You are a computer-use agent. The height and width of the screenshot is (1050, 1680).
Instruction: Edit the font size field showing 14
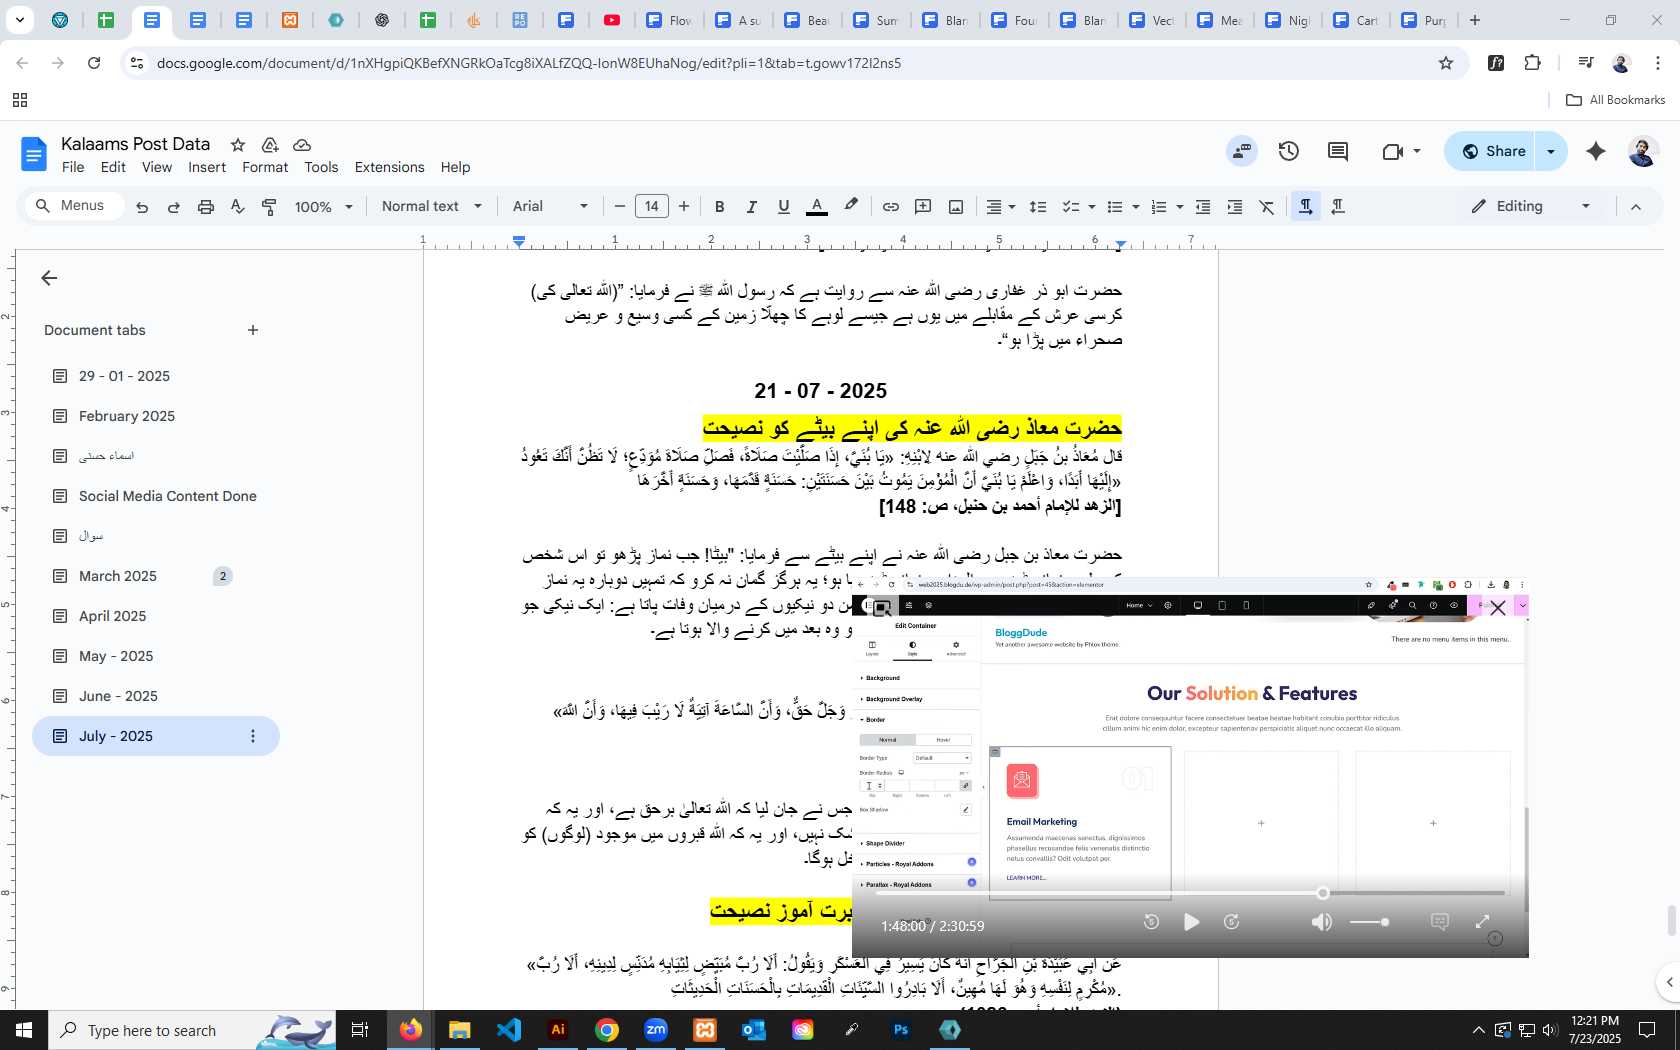[x=652, y=207]
